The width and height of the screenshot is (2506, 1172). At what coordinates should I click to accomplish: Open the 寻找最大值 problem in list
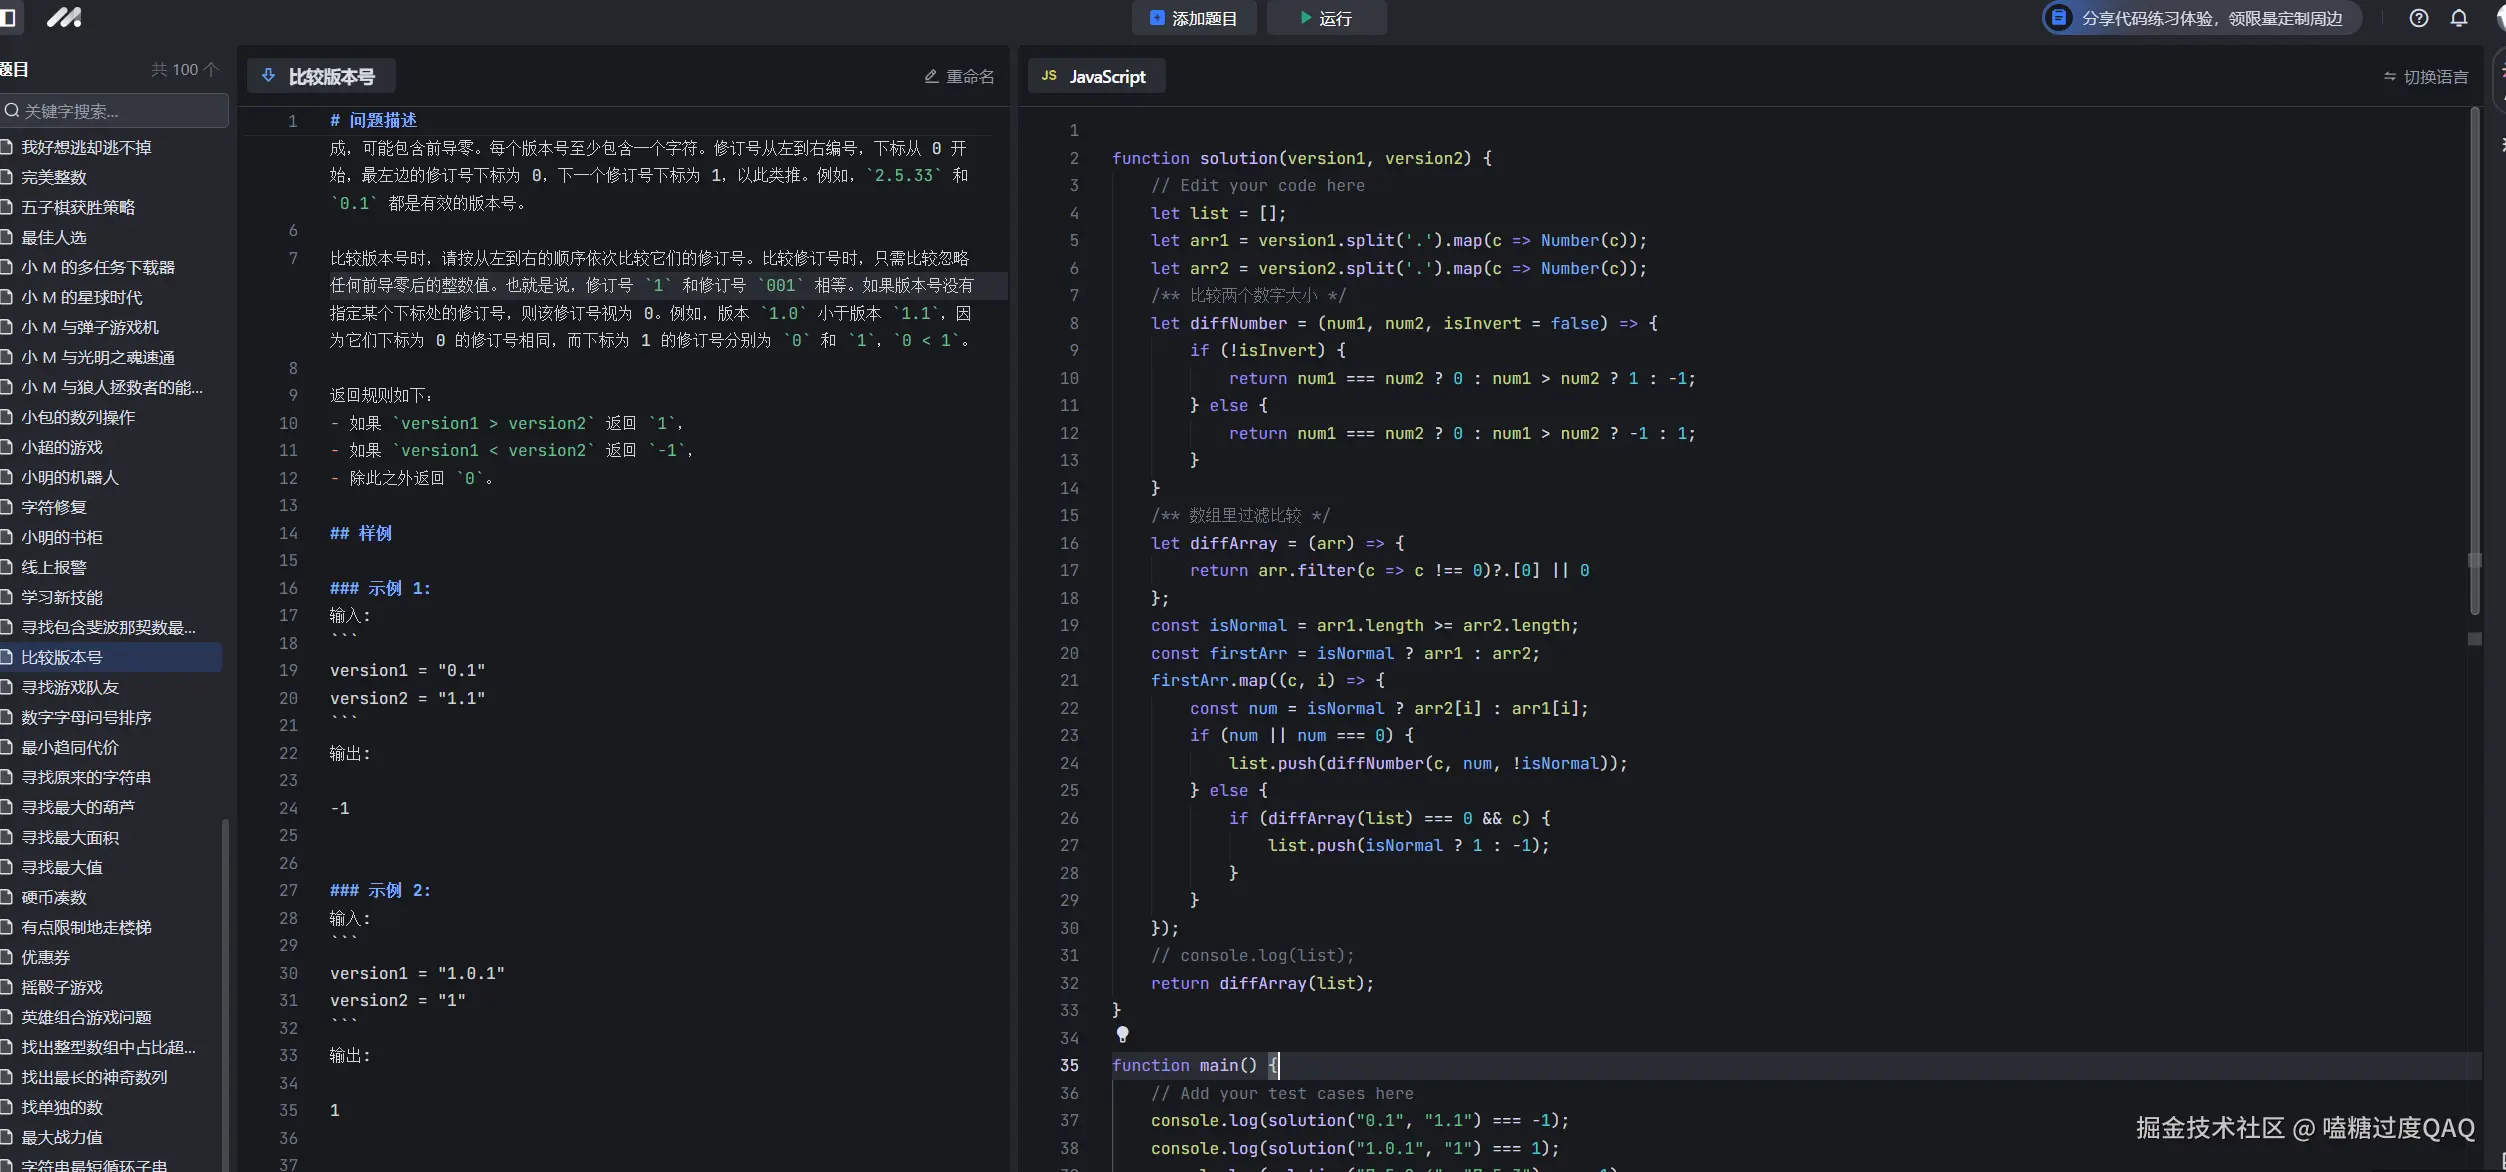coord(62,867)
